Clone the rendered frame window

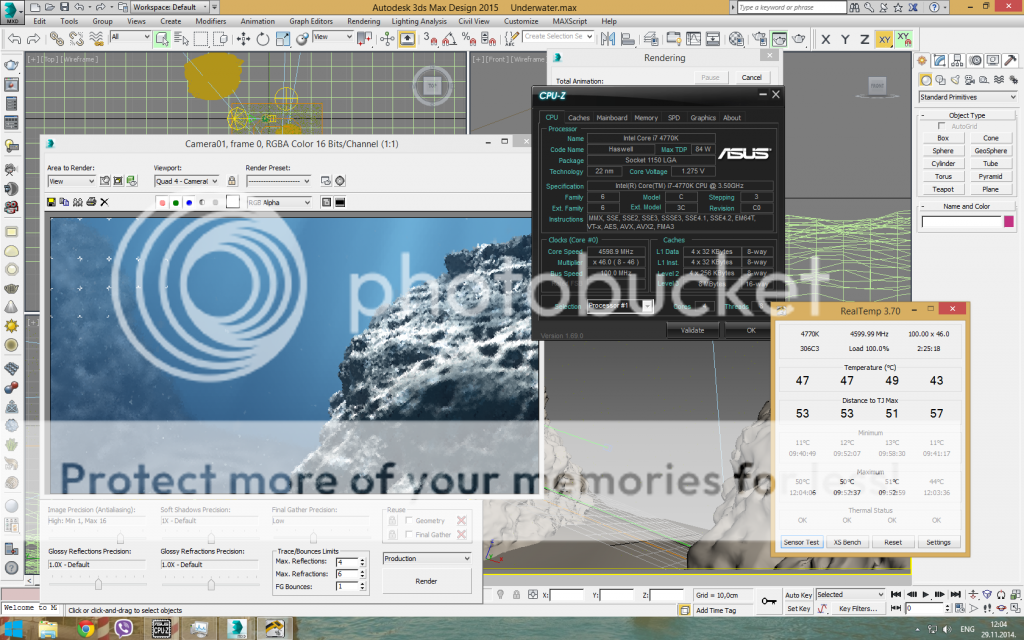coord(78,202)
